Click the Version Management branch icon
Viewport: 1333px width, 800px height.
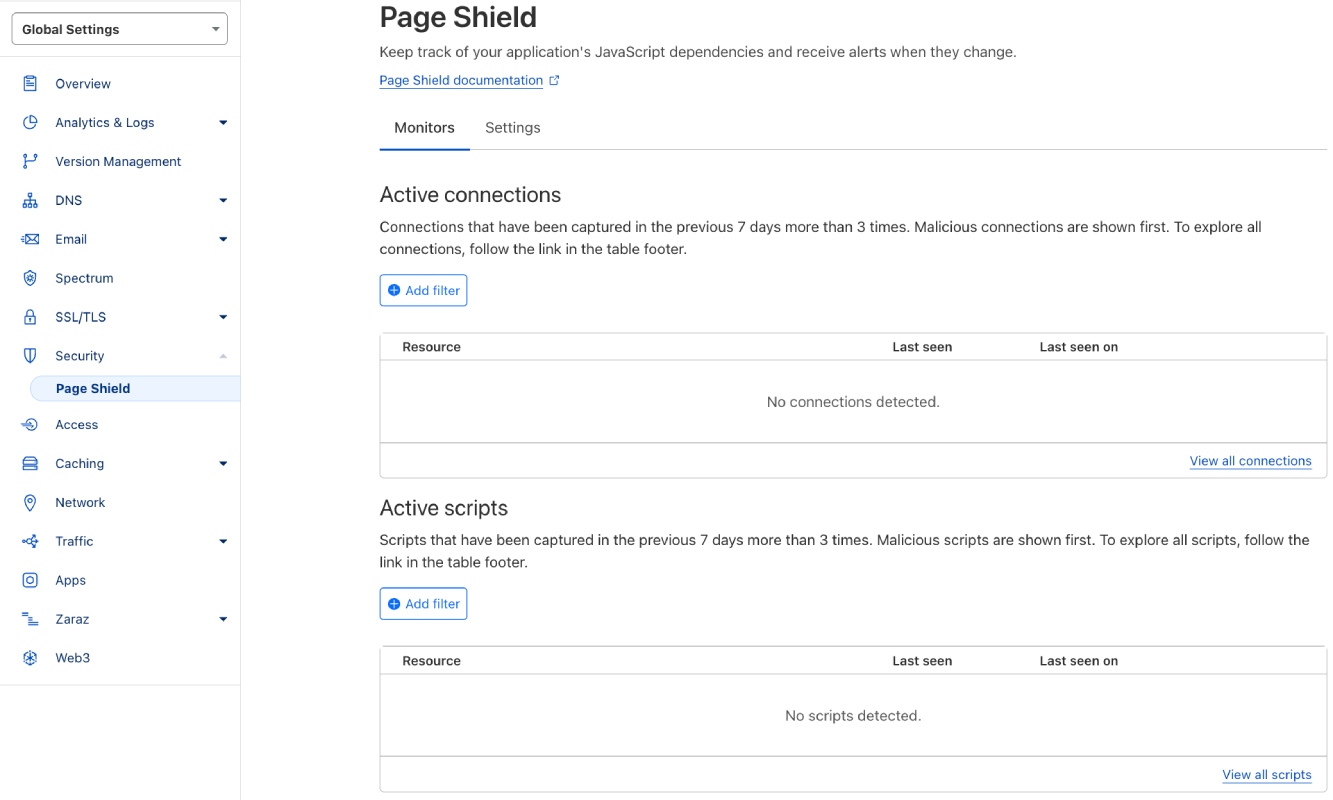pyautogui.click(x=30, y=161)
